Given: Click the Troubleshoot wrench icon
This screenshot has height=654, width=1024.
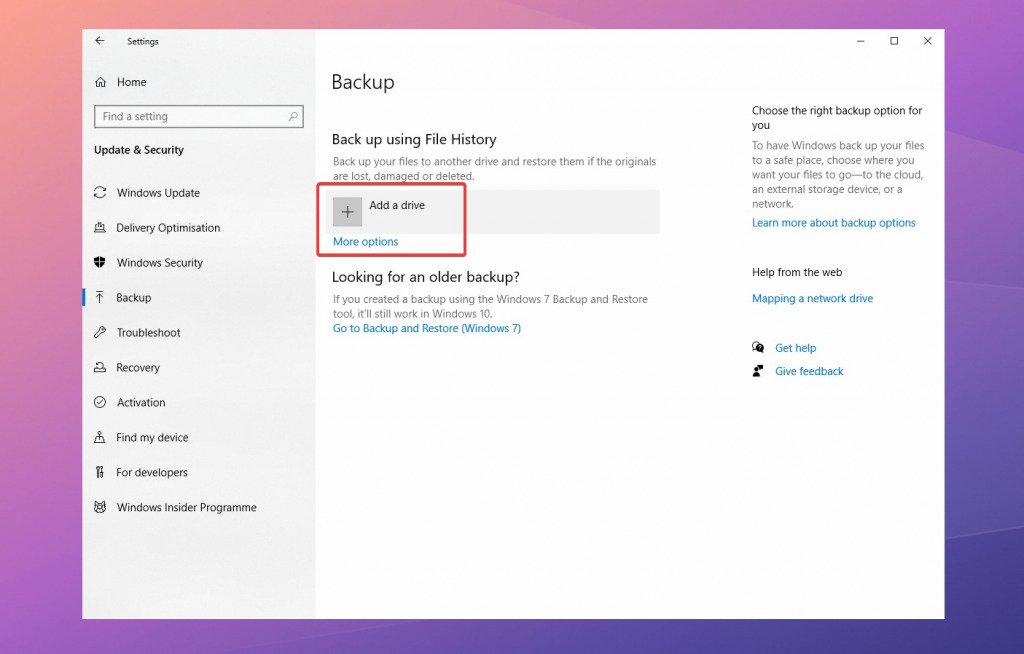Looking at the screenshot, I should point(101,332).
